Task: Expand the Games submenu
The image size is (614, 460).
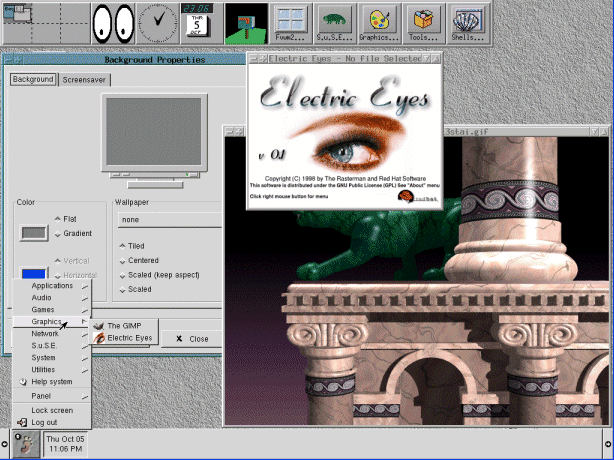Action: [x=52, y=310]
